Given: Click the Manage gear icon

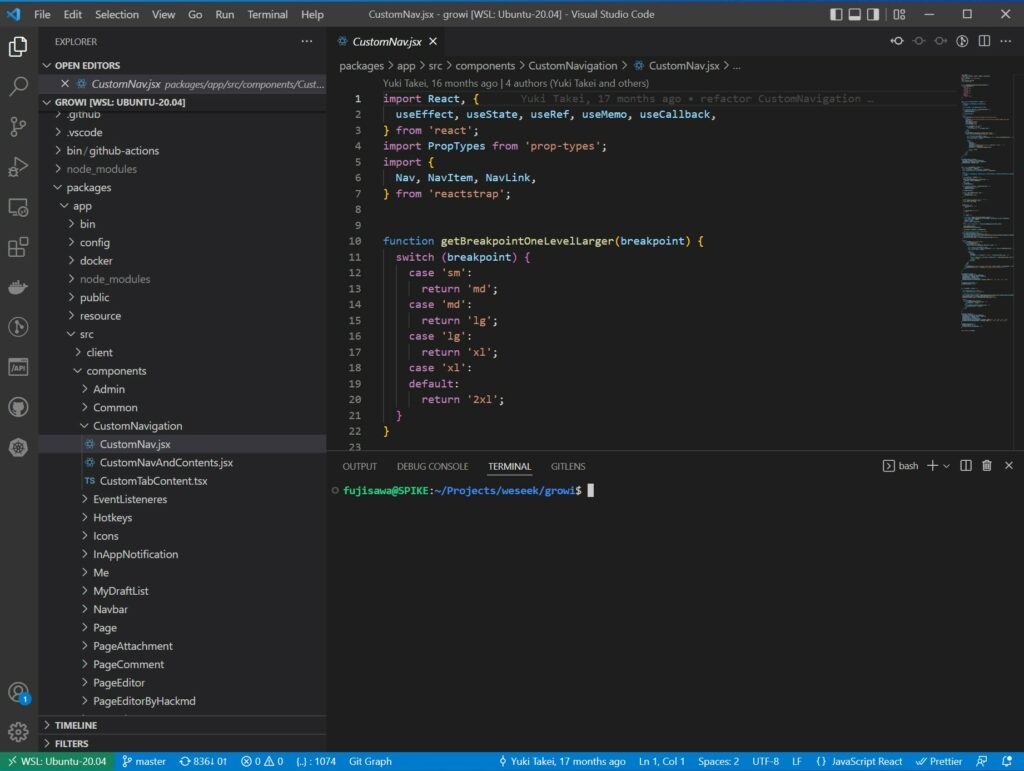Looking at the screenshot, I should [18, 731].
